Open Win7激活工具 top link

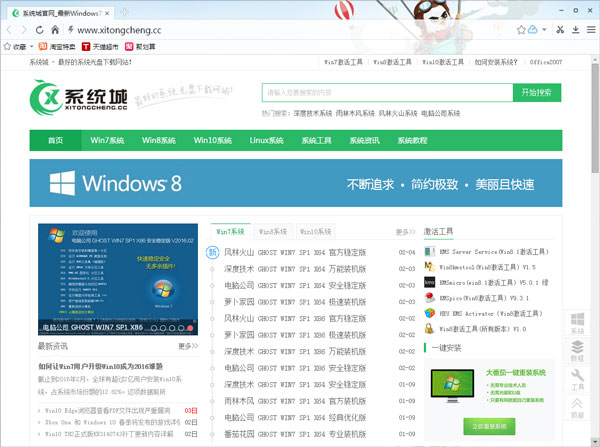coord(343,62)
